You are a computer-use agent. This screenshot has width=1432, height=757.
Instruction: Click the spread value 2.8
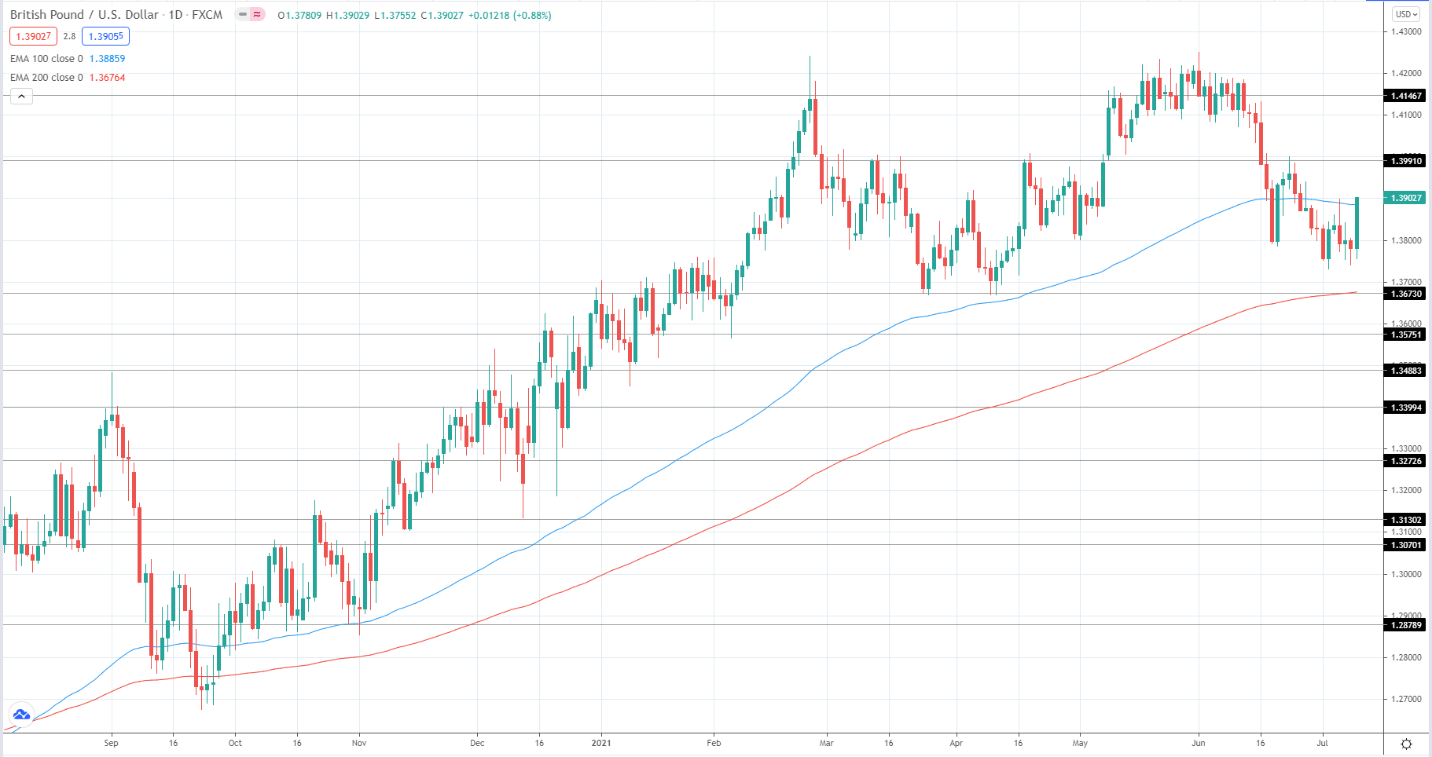pyautogui.click(x=69, y=36)
